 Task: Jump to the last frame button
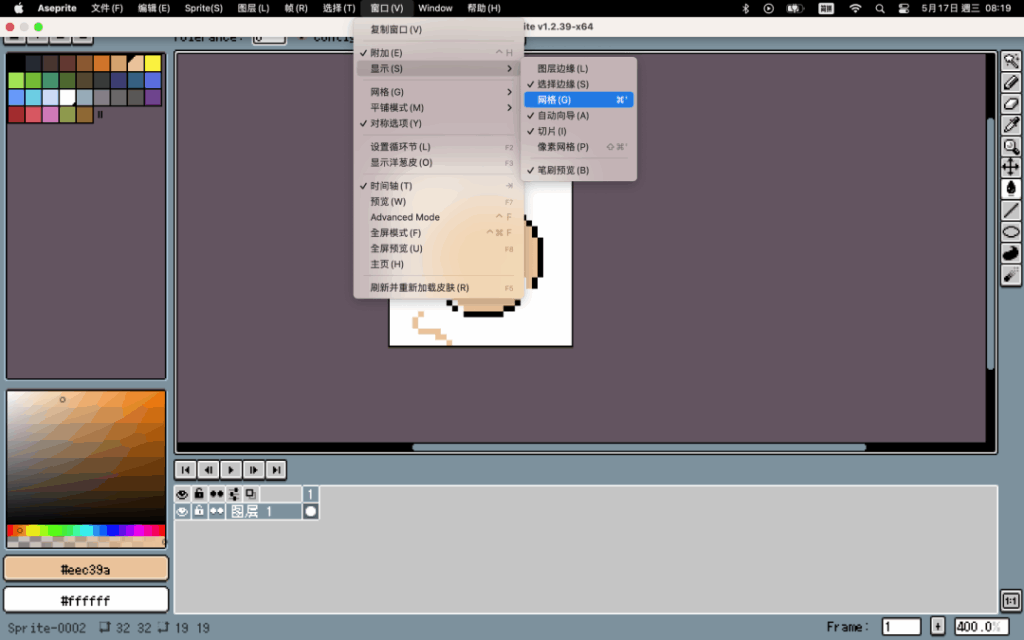click(275, 469)
